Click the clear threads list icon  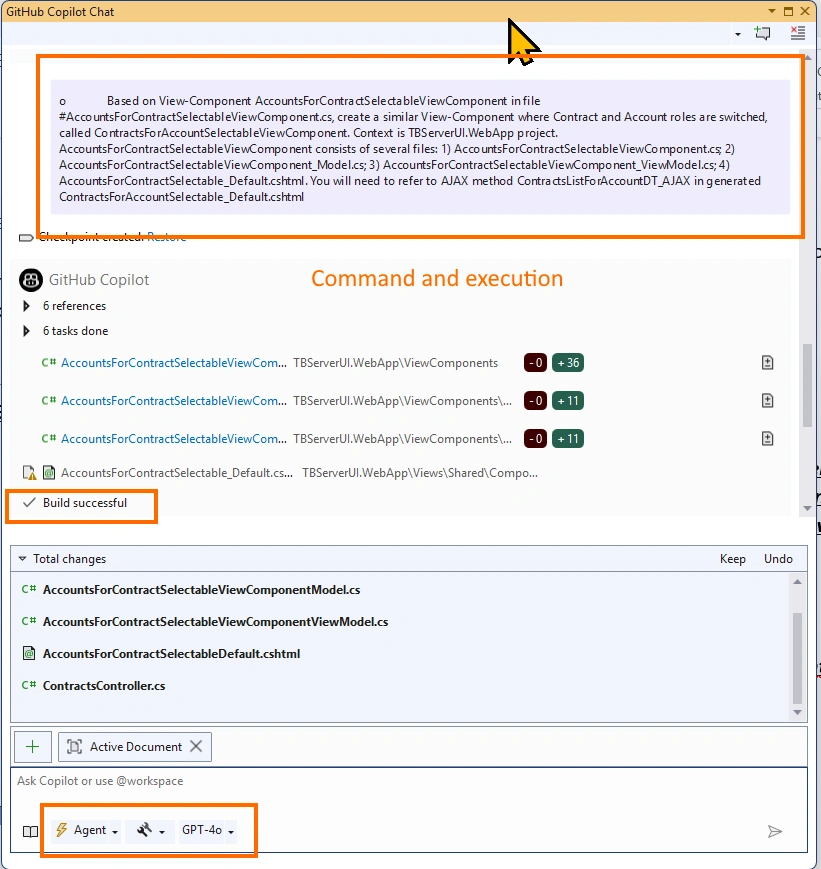(x=798, y=33)
